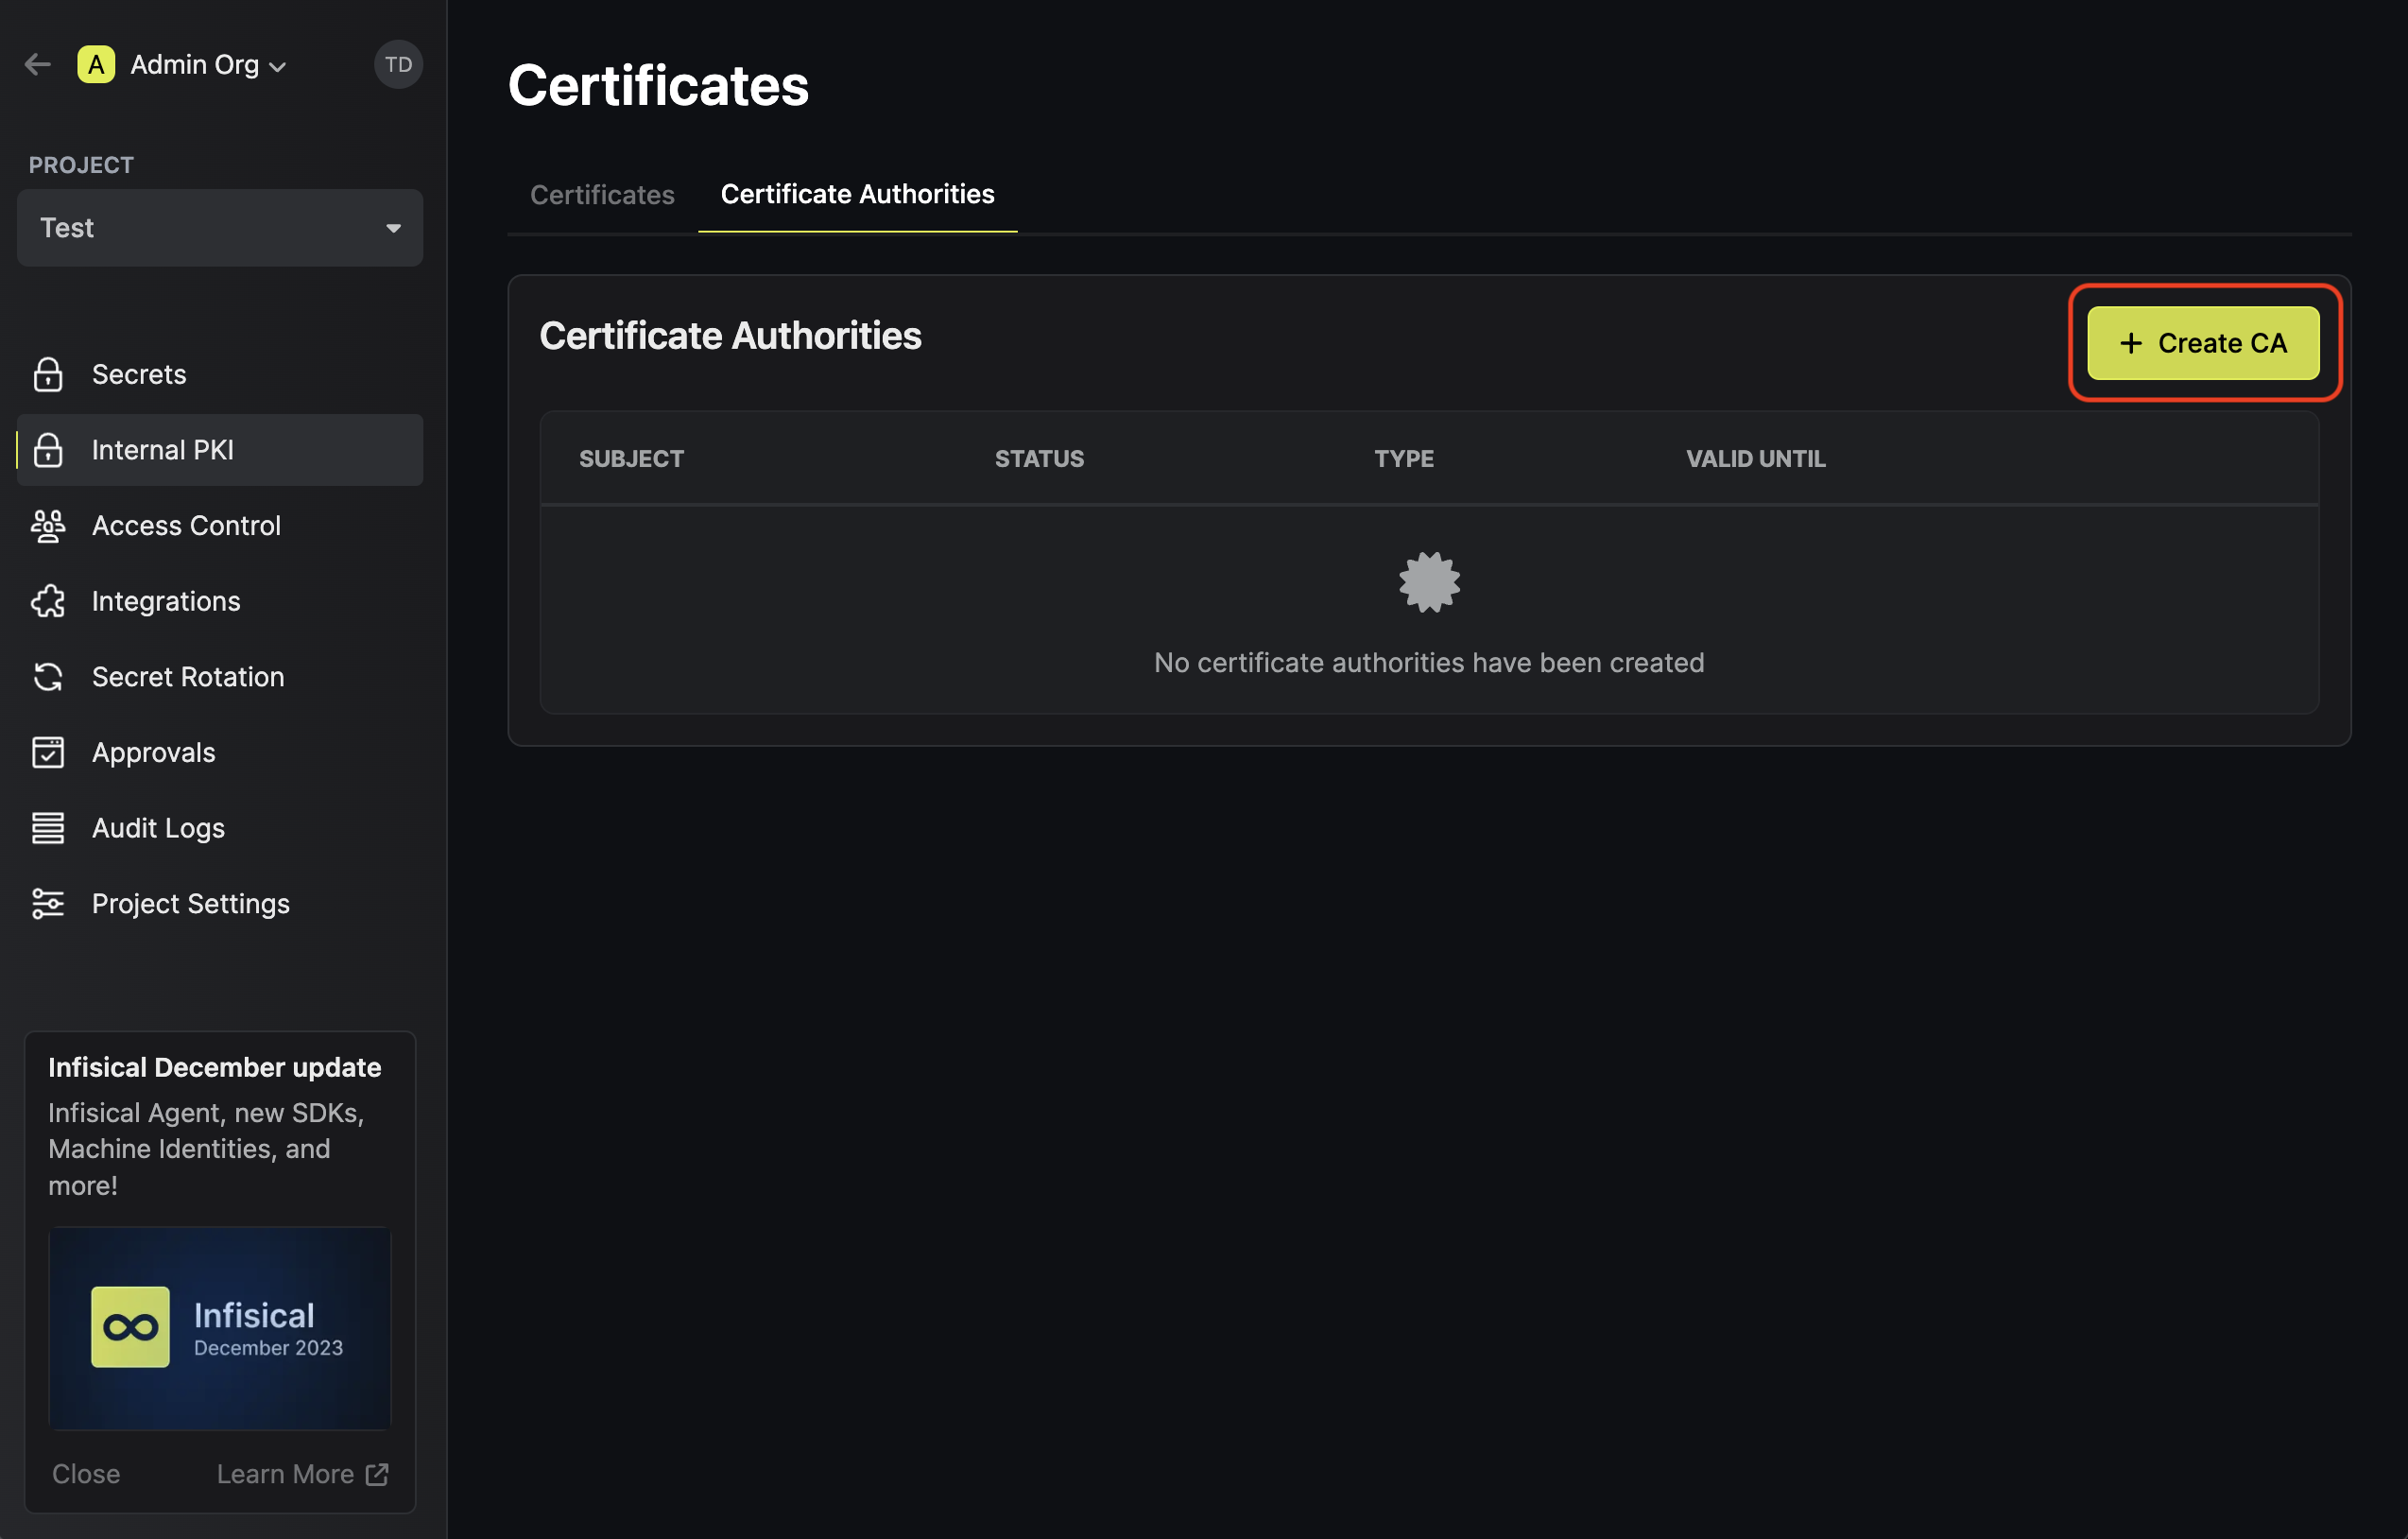Screen dimensions: 2408x1539
Task: Click the Approvals checkmark icon
Action: (x=48, y=752)
